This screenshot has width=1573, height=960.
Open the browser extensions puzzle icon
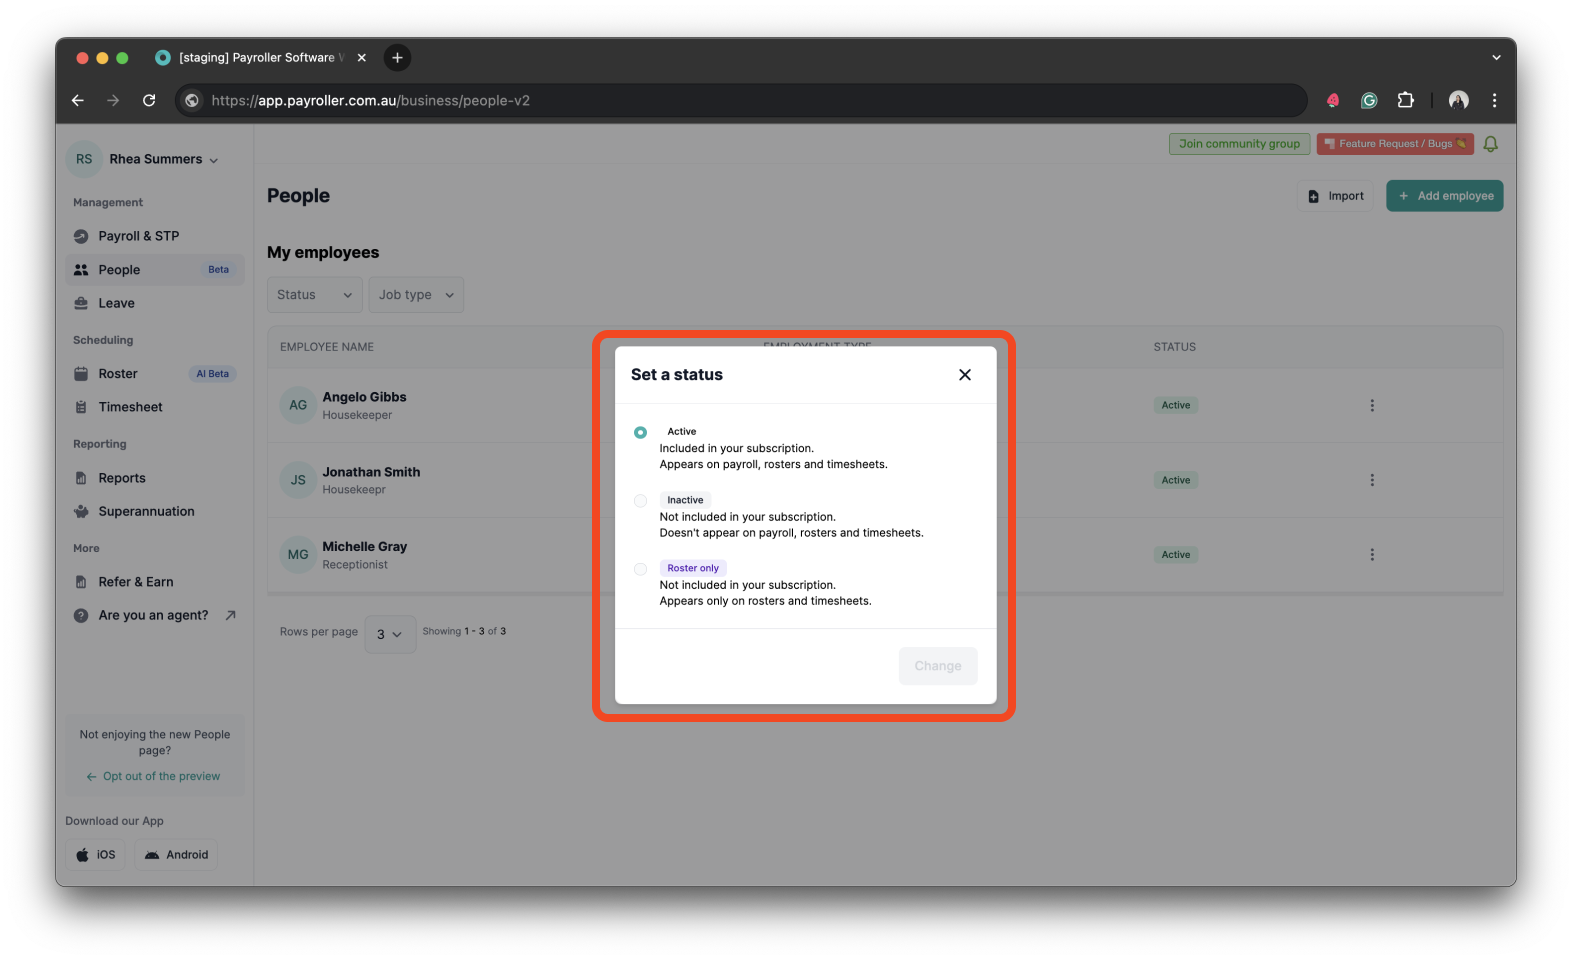1405,100
